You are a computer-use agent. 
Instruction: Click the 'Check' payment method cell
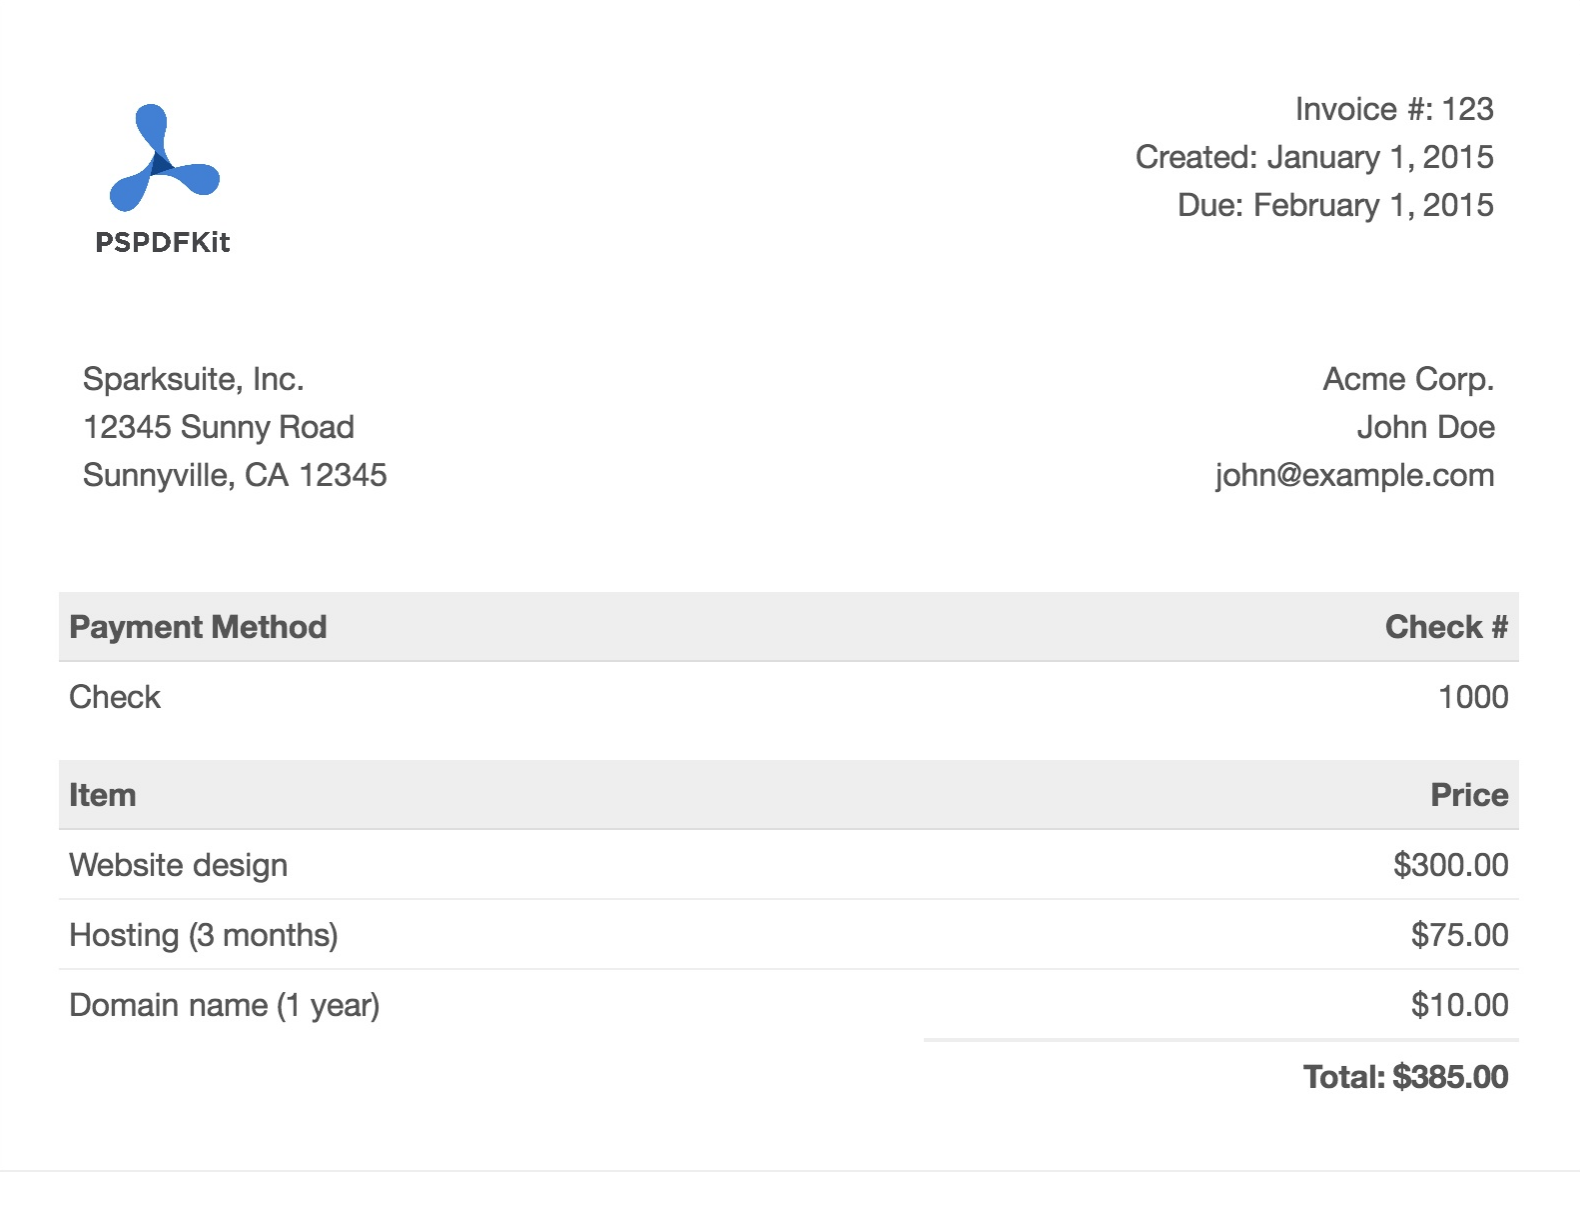114,697
